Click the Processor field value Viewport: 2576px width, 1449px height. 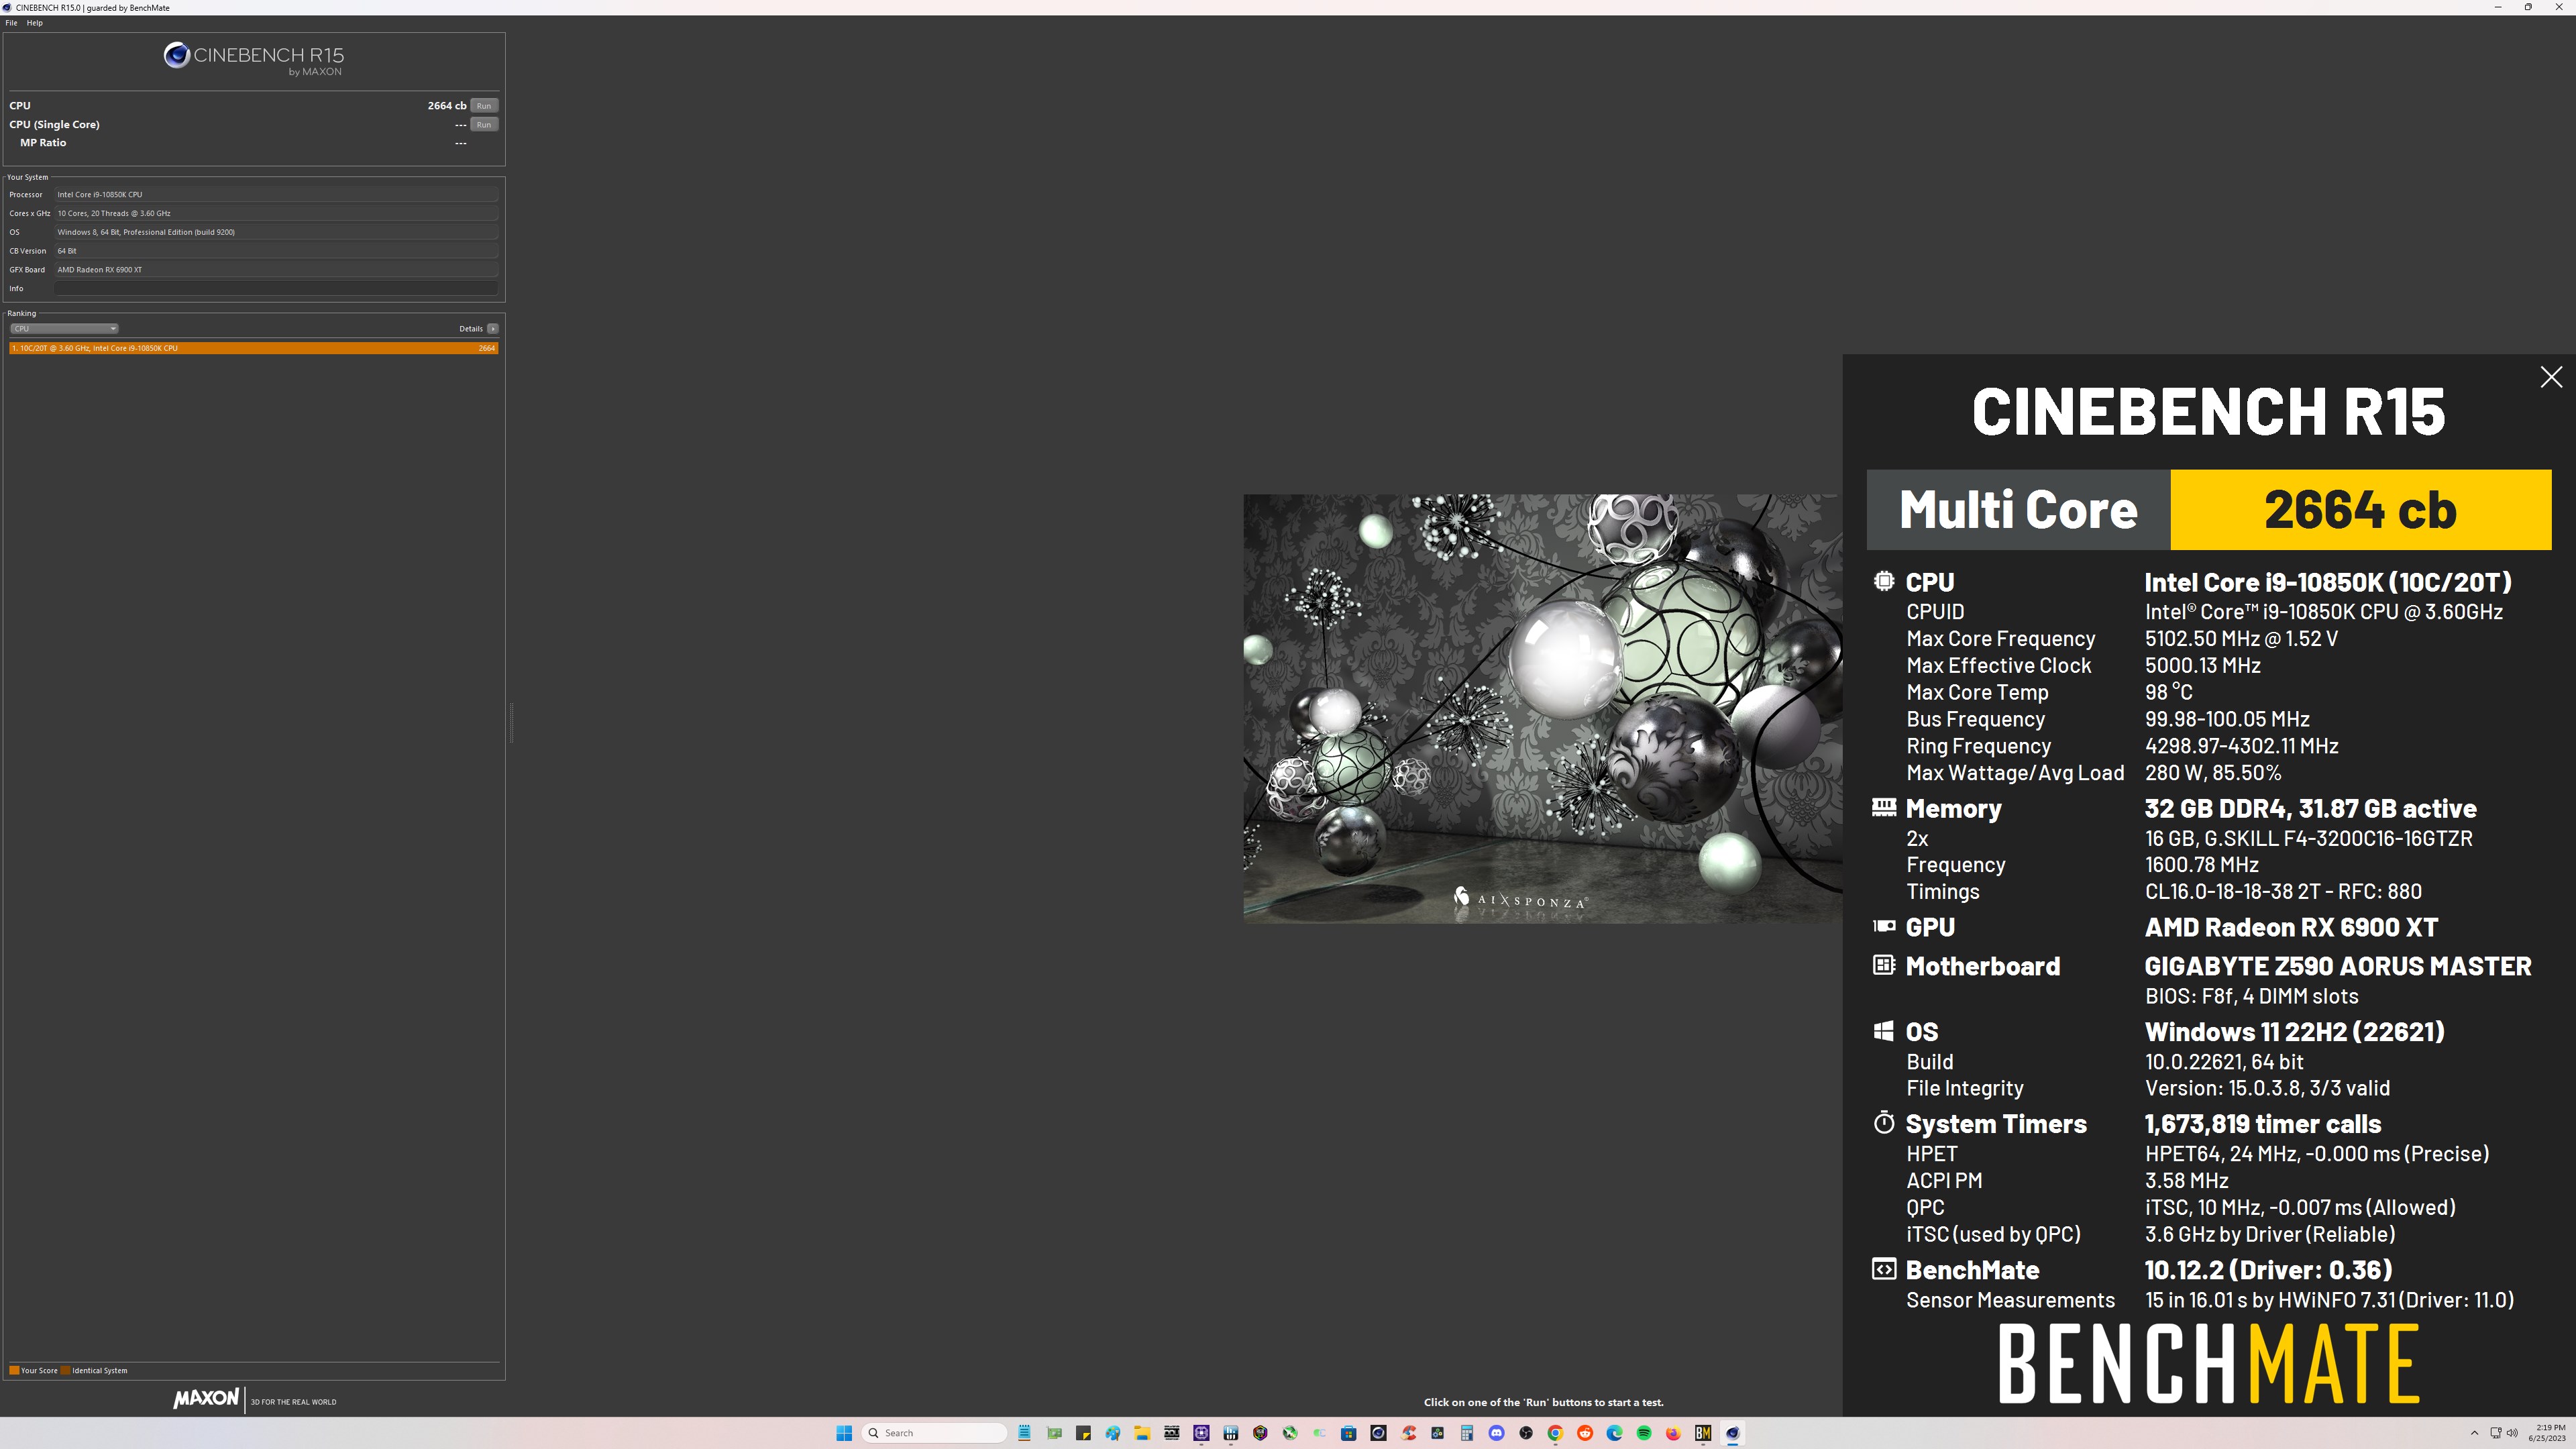(276, 194)
